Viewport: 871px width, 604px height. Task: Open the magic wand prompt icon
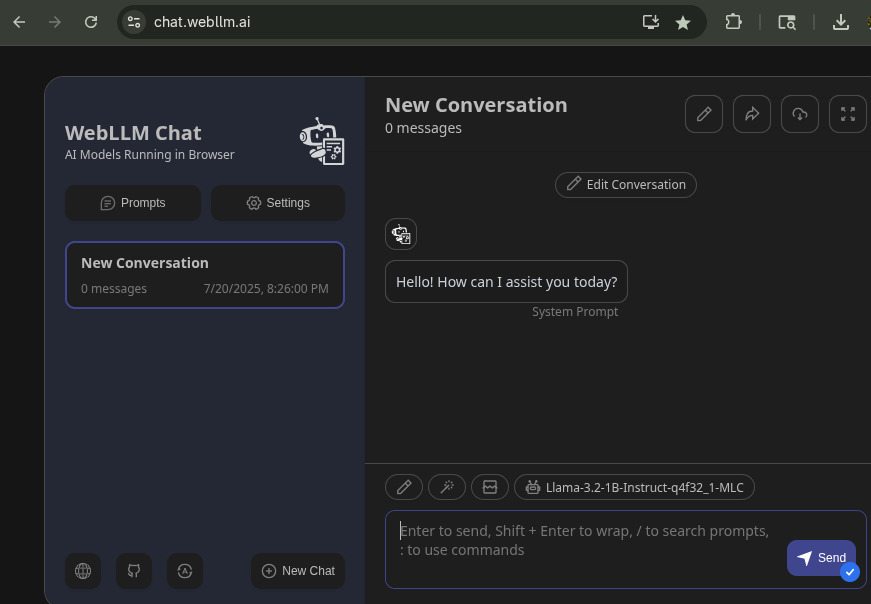click(x=447, y=487)
